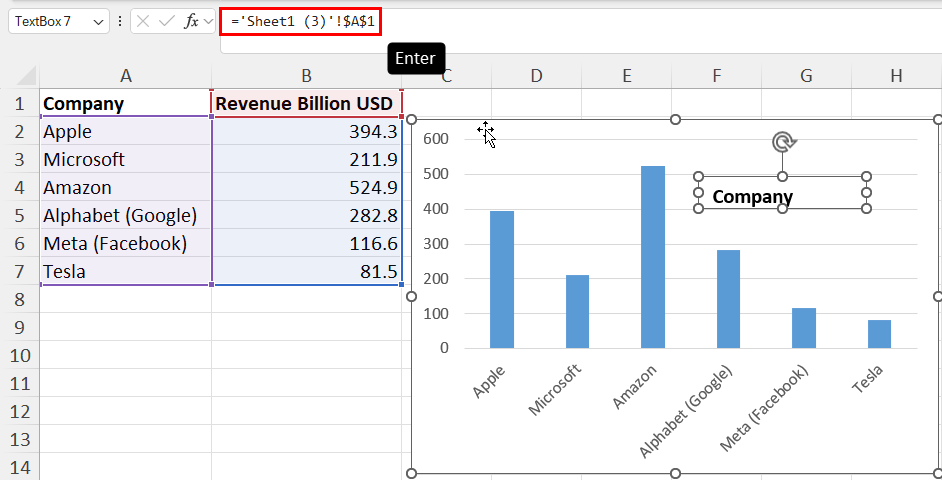
Task: Select column F header
Action: click(x=717, y=76)
